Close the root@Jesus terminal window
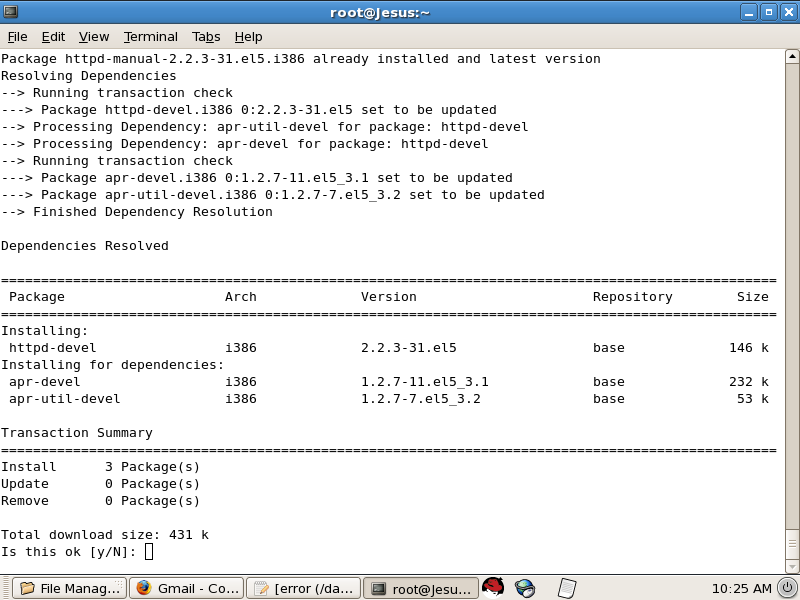 pos(789,12)
